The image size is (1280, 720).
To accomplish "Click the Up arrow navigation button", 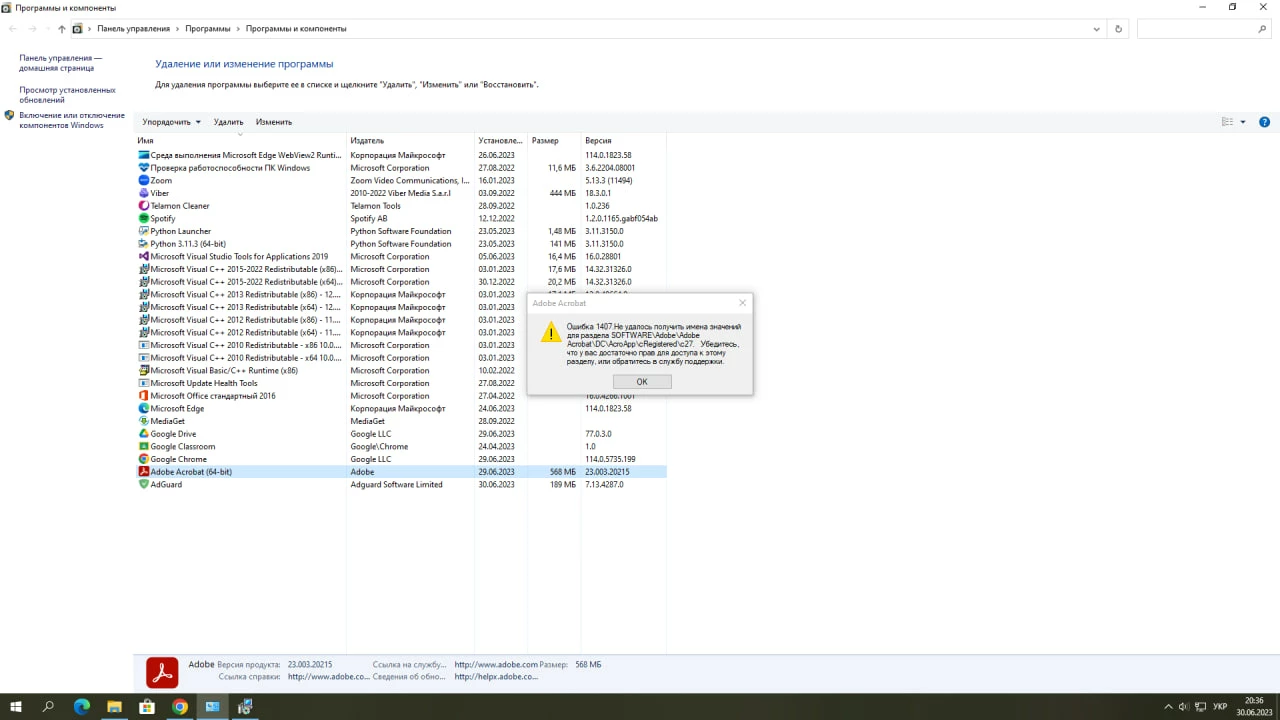I will click(x=61, y=29).
